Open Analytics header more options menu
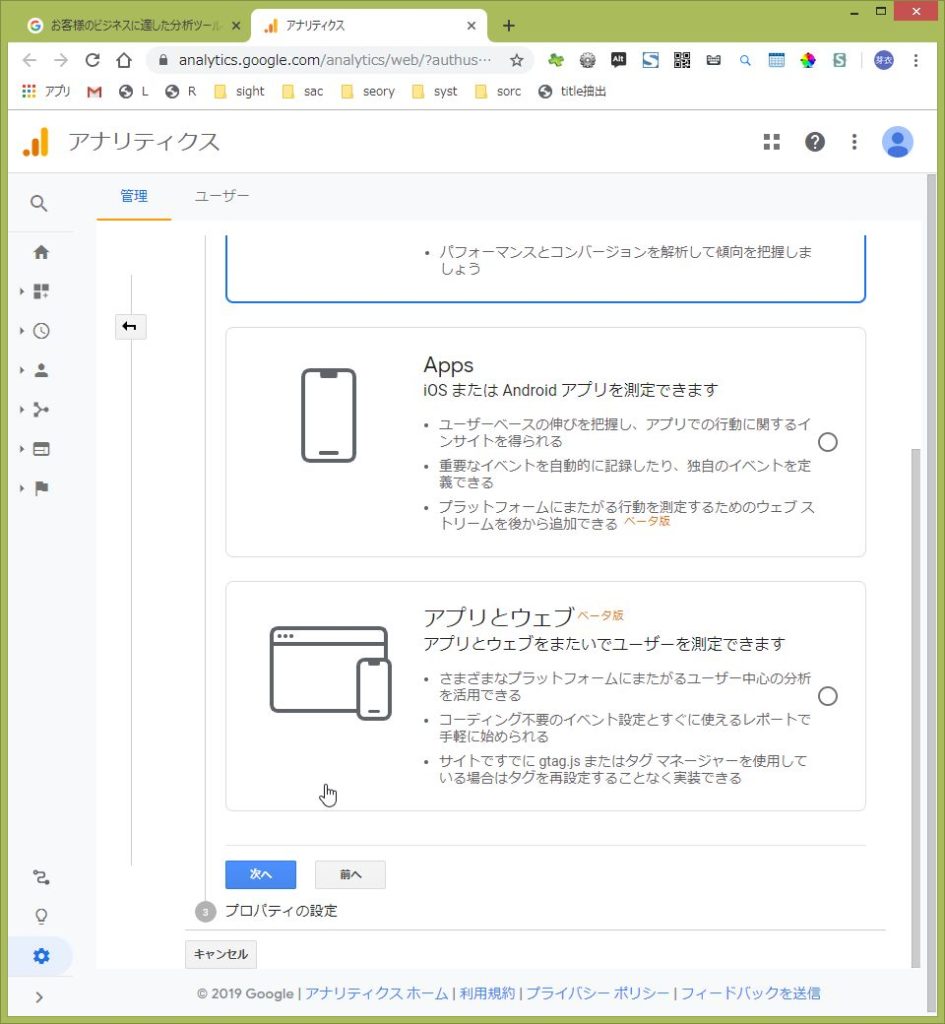The width and height of the screenshot is (945, 1024). [854, 142]
